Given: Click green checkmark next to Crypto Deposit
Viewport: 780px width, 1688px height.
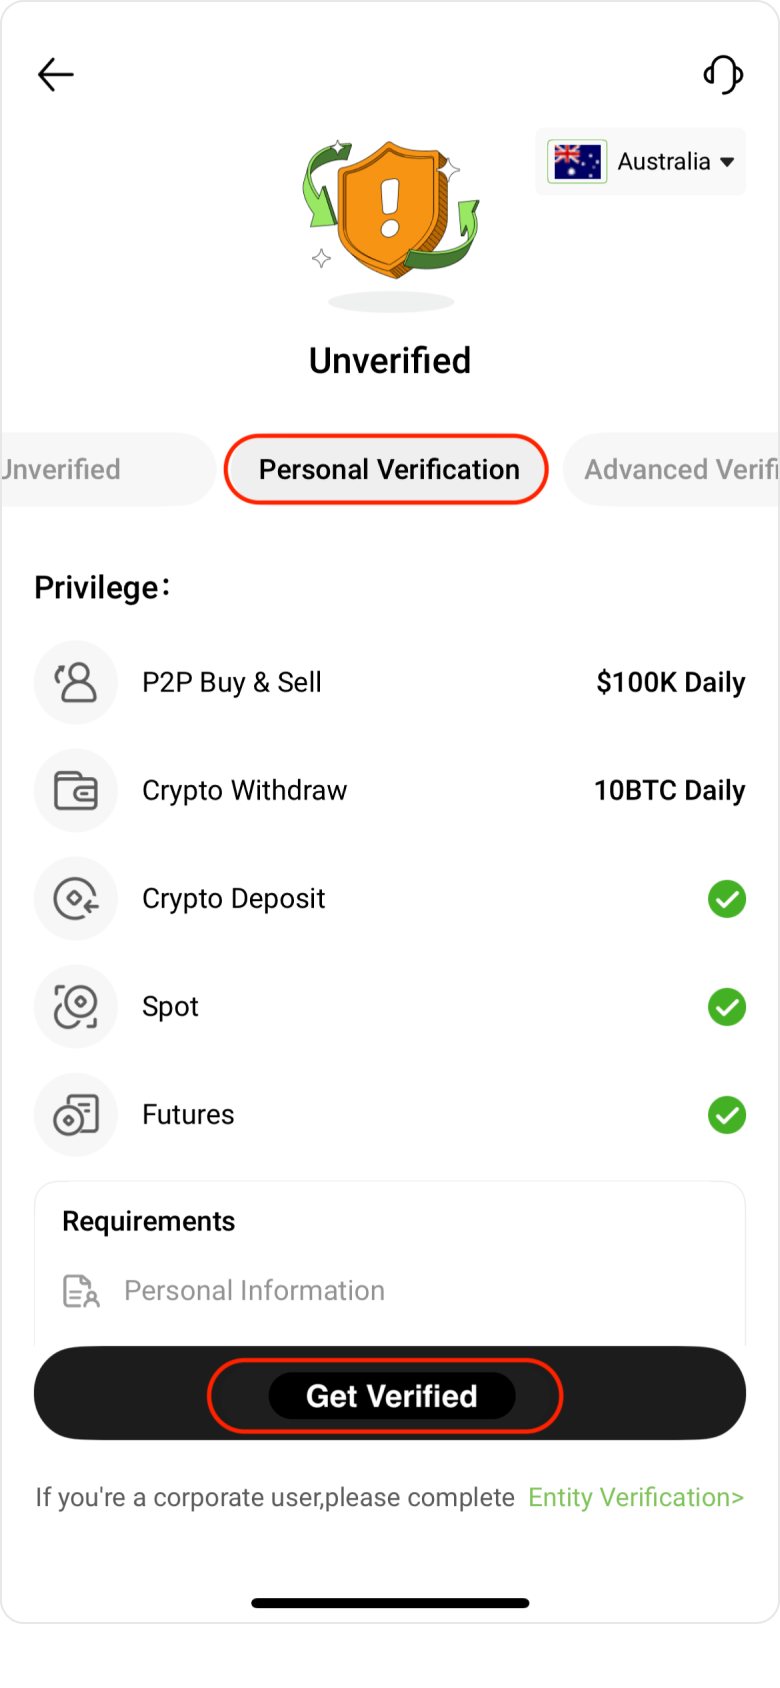Looking at the screenshot, I should [x=727, y=899].
